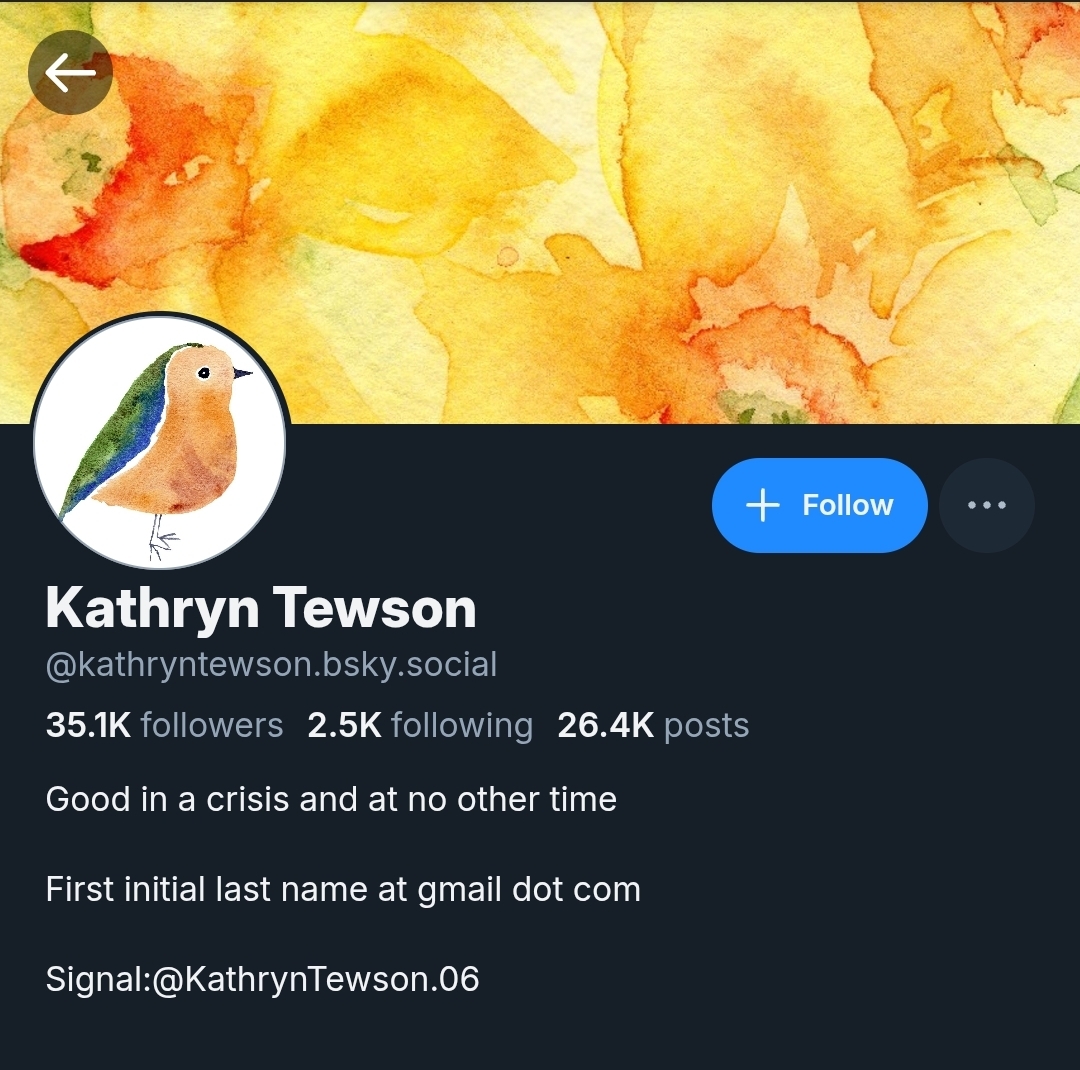Click the Kathryn Tewson display name

point(261,608)
